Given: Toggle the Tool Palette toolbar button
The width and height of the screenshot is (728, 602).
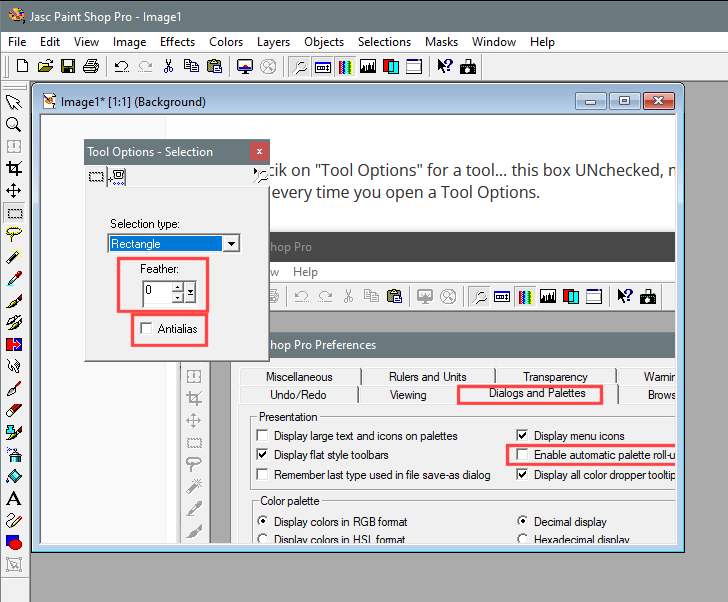Looking at the screenshot, I should point(323,67).
